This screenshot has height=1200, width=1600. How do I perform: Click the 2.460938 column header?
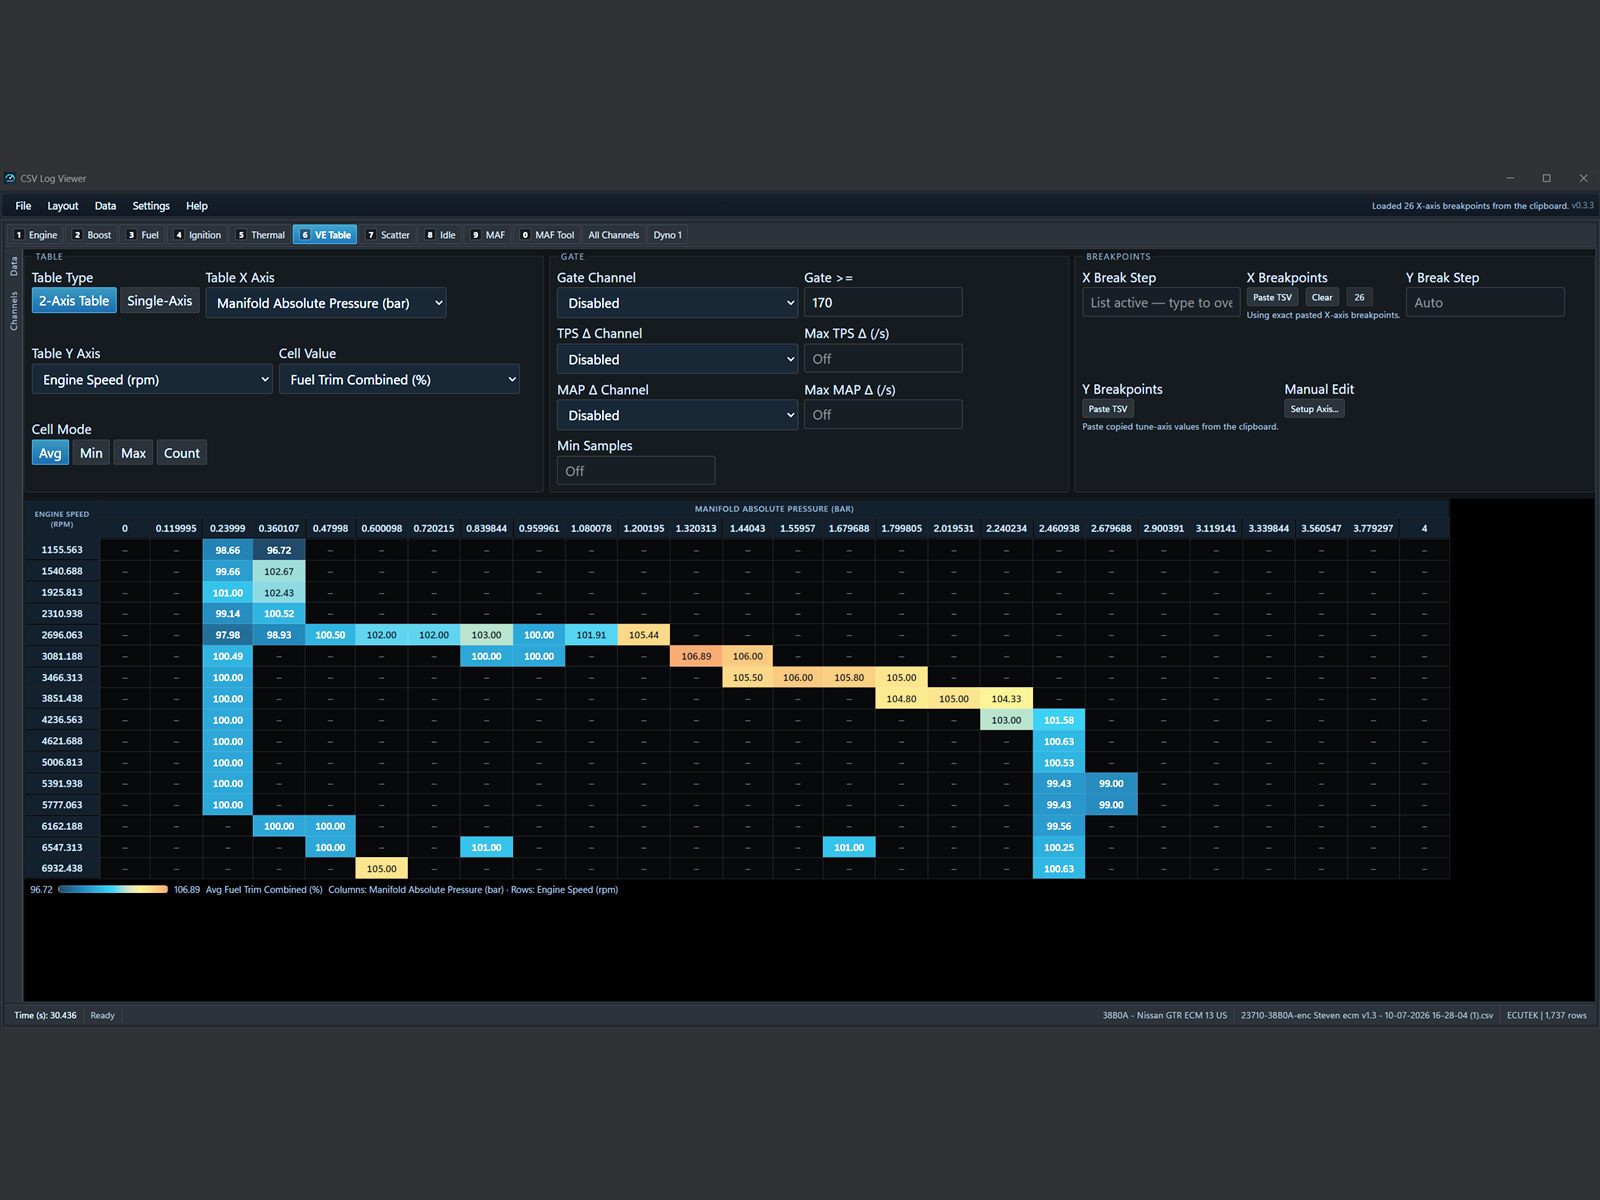(x=1059, y=528)
